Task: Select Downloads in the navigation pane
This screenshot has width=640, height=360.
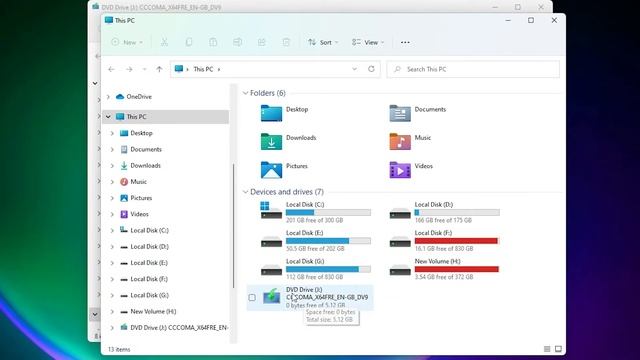Action: (145, 165)
